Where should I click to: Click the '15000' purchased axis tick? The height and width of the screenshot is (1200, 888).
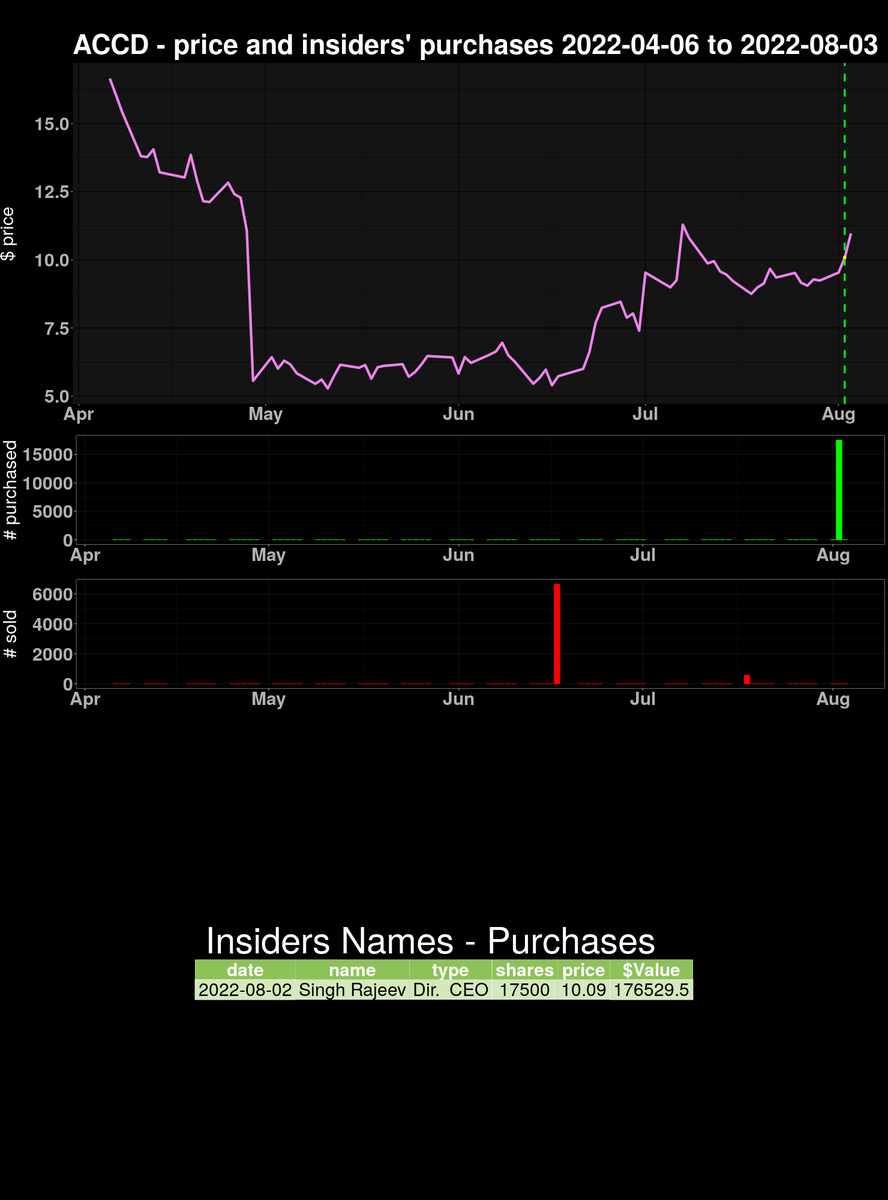point(48,455)
